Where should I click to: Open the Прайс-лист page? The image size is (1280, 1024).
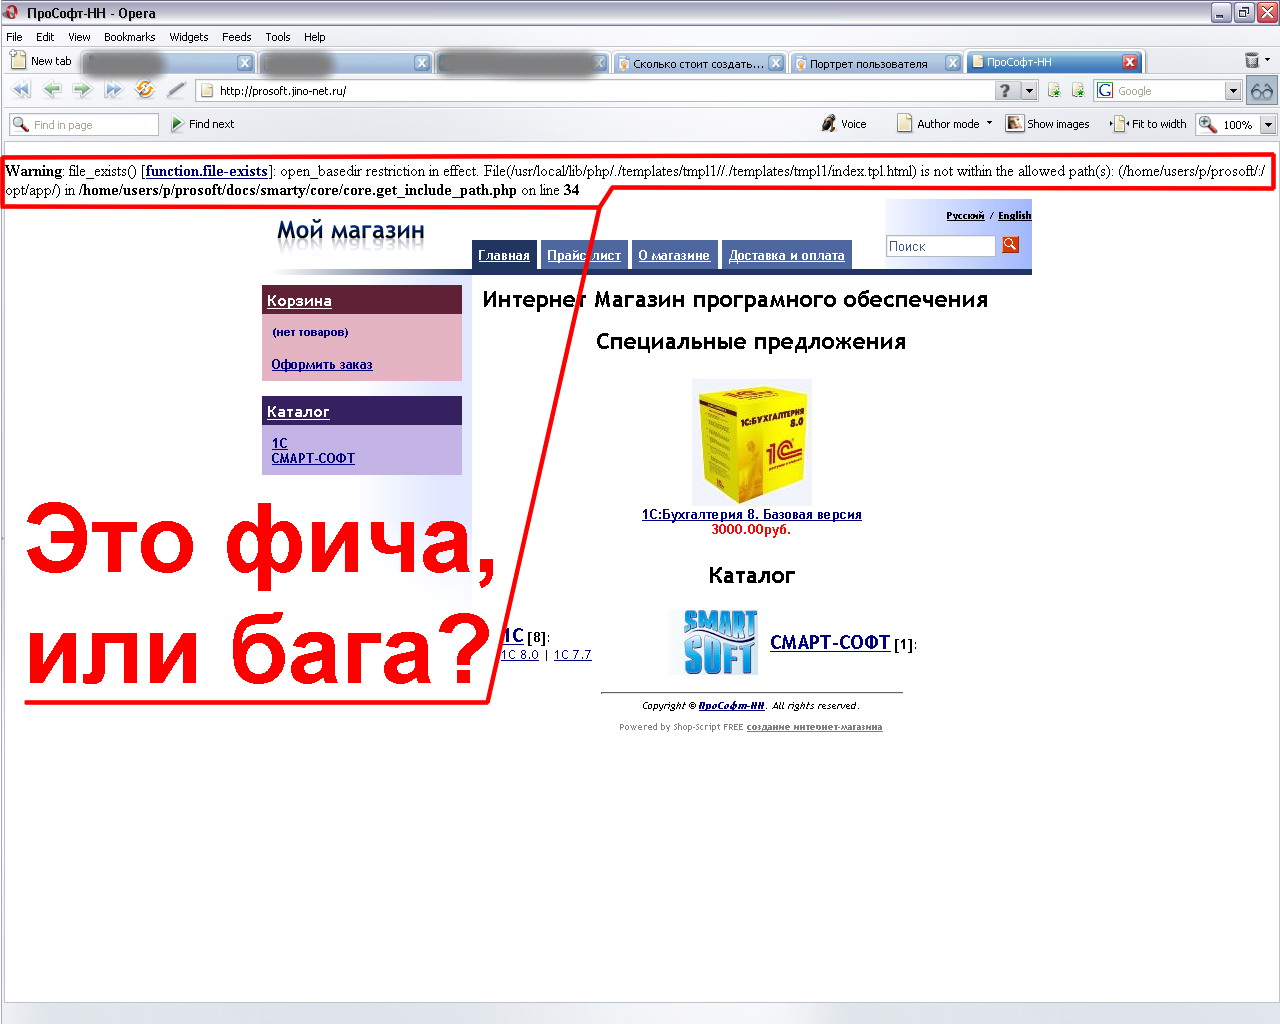click(584, 255)
